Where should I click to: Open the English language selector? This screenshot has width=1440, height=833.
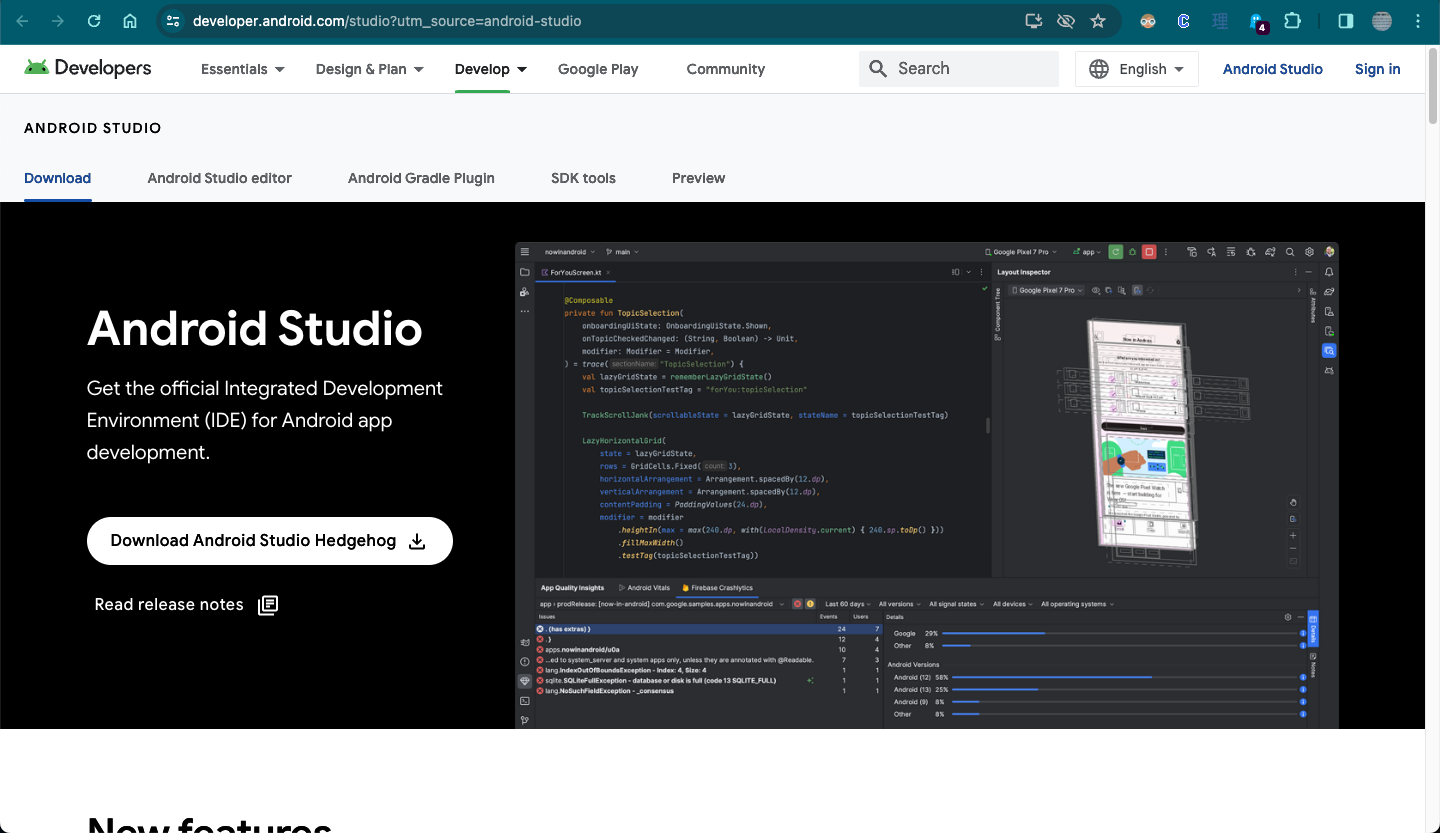[x=1136, y=69]
